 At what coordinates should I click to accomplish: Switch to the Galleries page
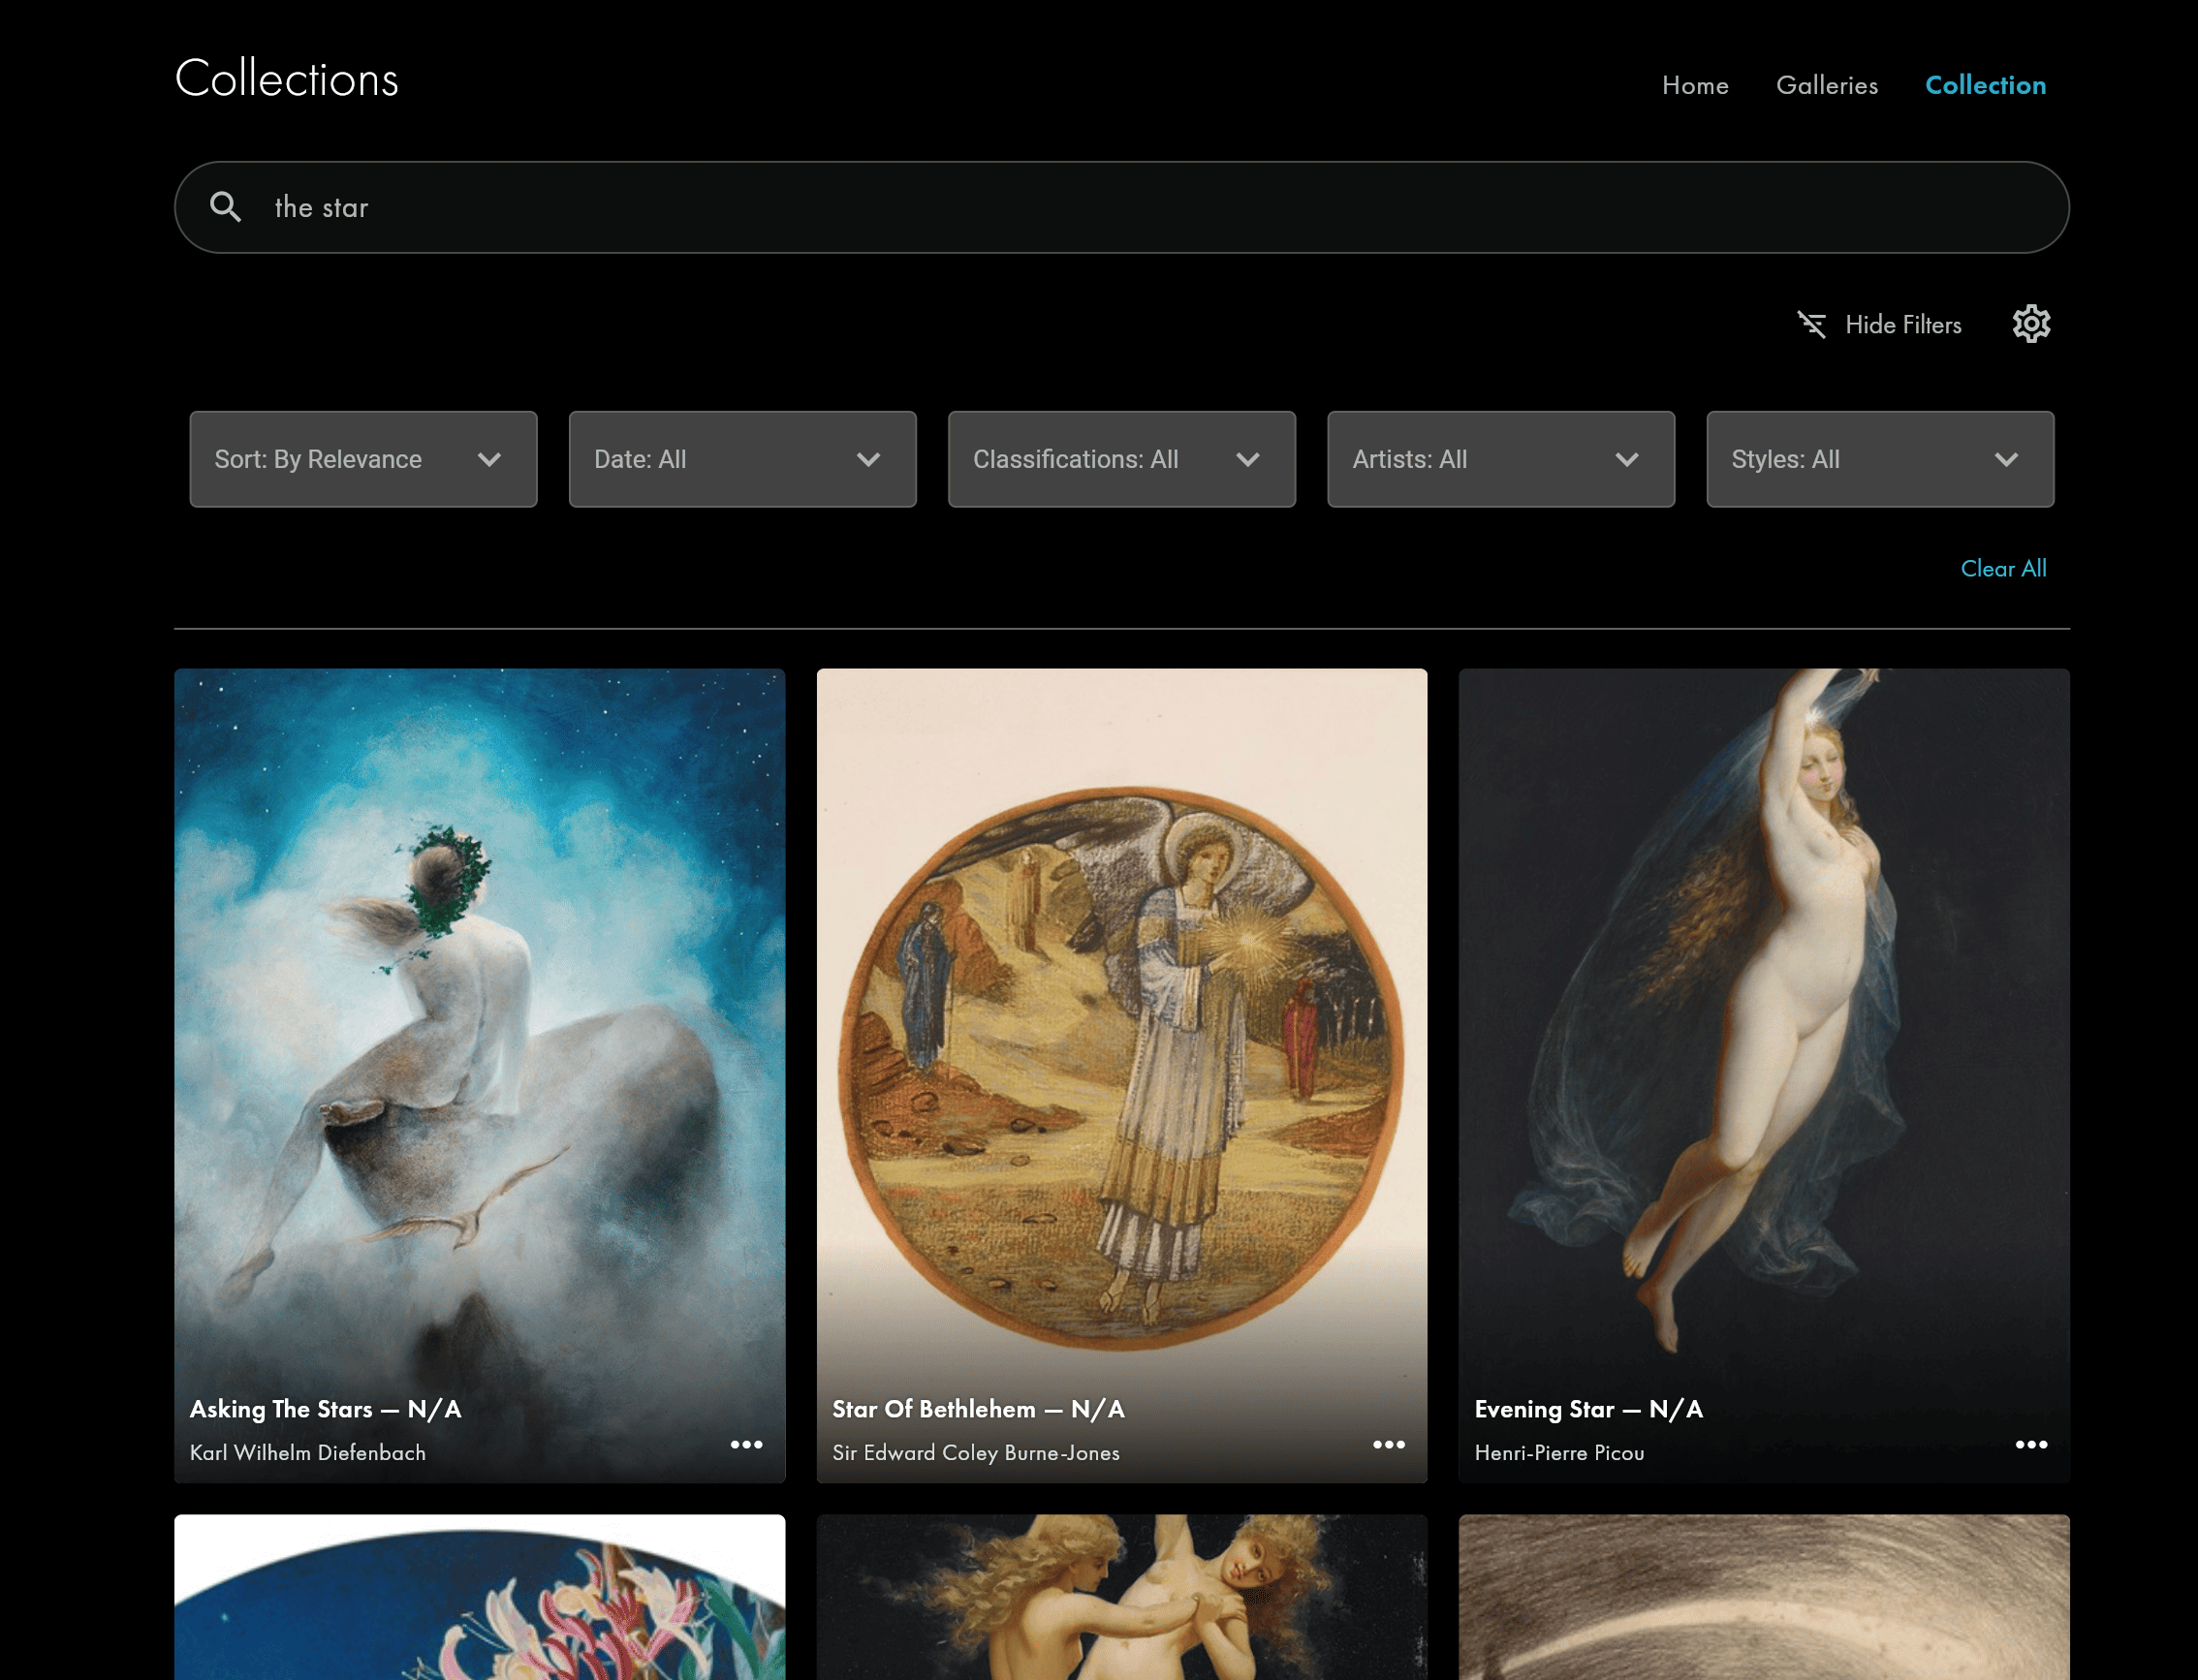pyautogui.click(x=1826, y=85)
